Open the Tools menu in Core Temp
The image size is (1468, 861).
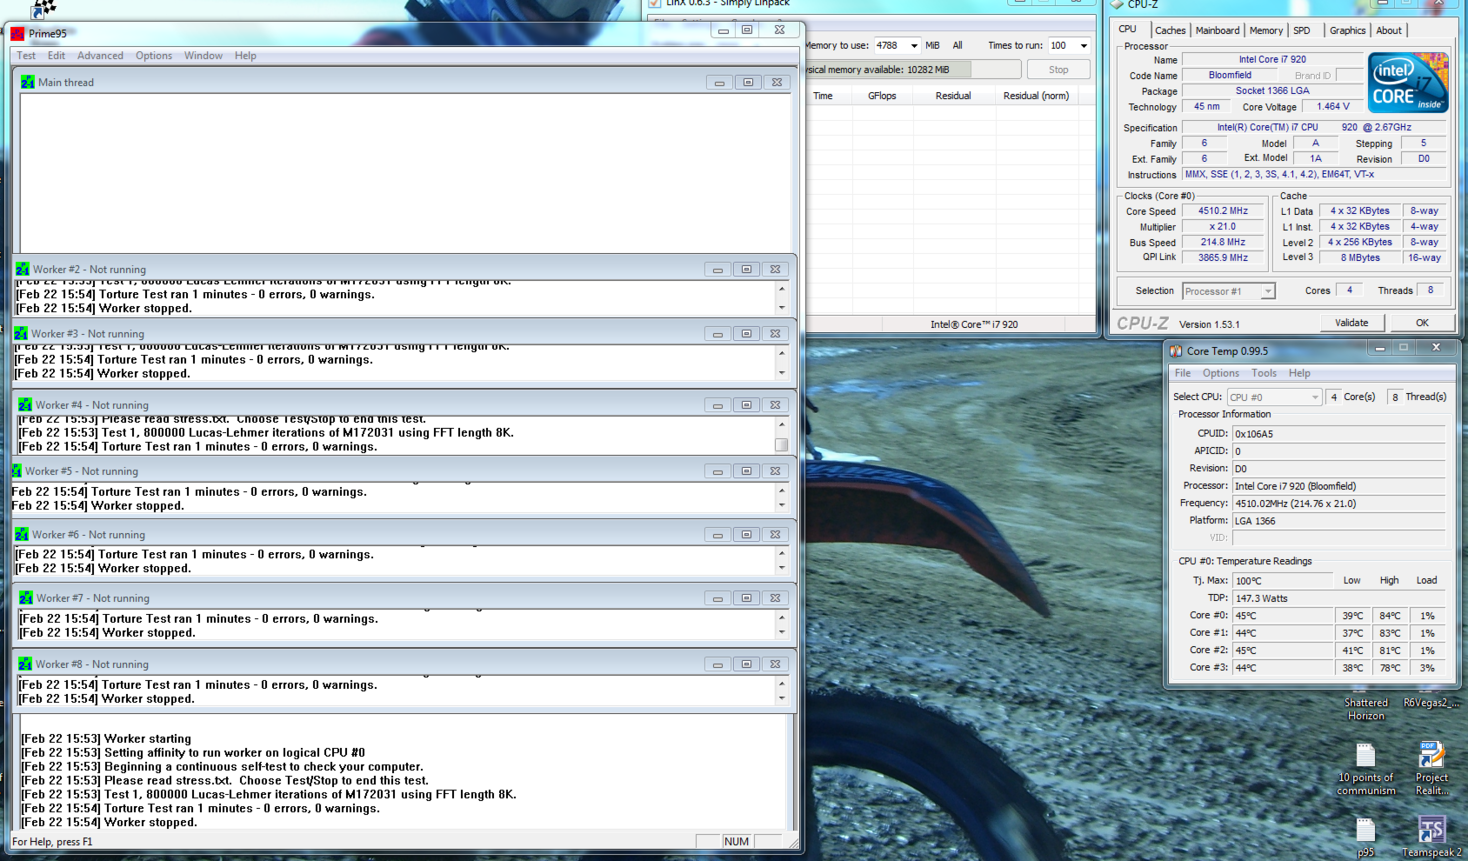click(x=1263, y=372)
